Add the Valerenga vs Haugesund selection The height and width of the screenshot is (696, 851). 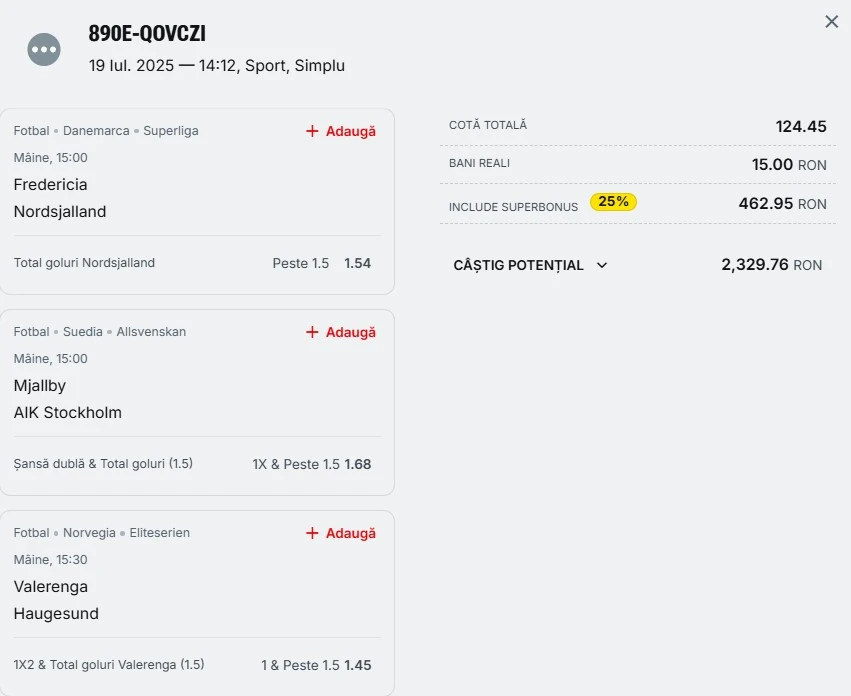pos(341,533)
